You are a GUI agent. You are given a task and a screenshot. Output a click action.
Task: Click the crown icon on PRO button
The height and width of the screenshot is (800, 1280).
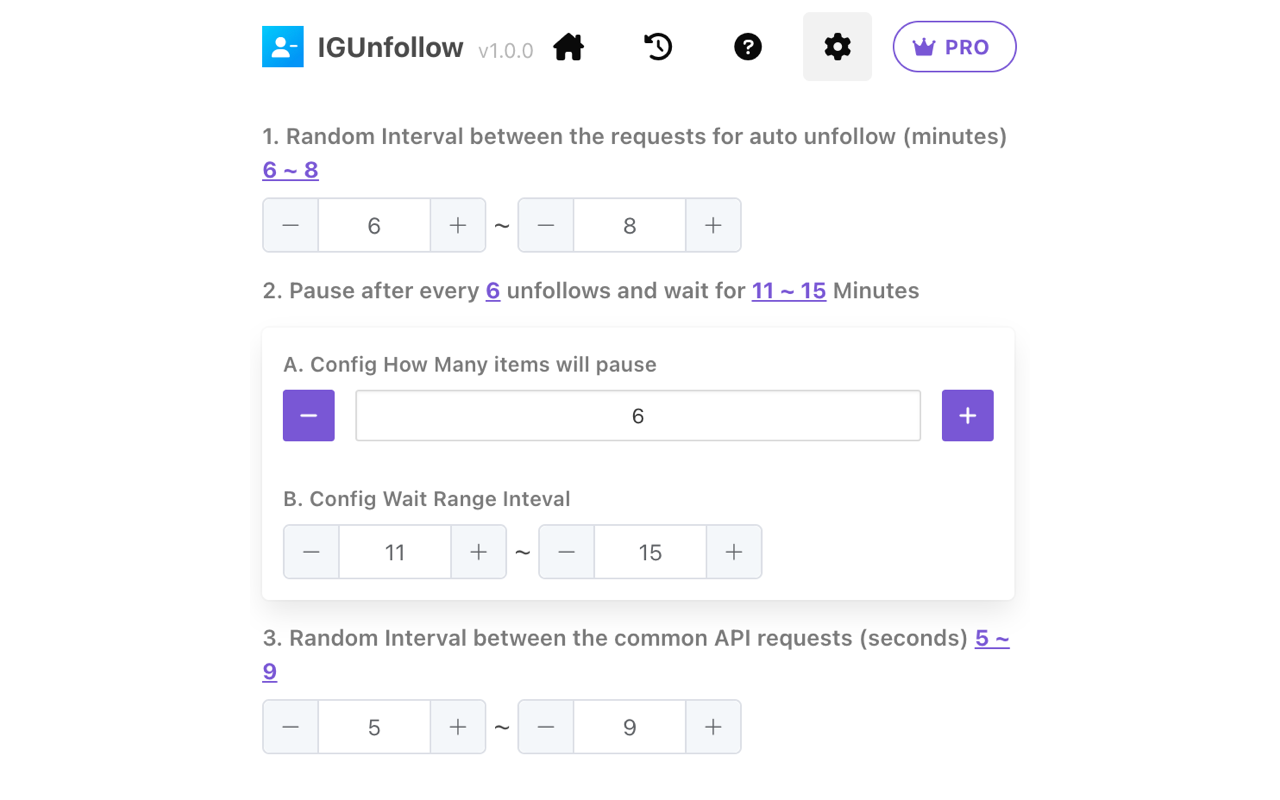tap(922, 46)
